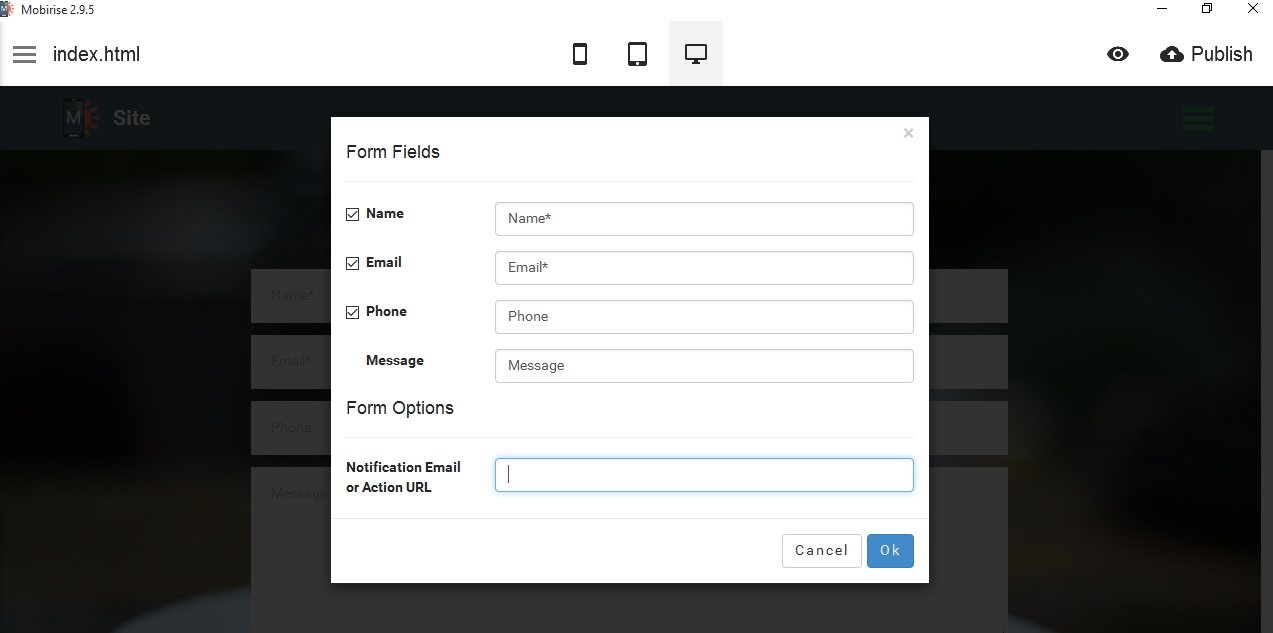Confirm form settings with Ok
The width and height of the screenshot is (1273, 633).
coord(889,550)
